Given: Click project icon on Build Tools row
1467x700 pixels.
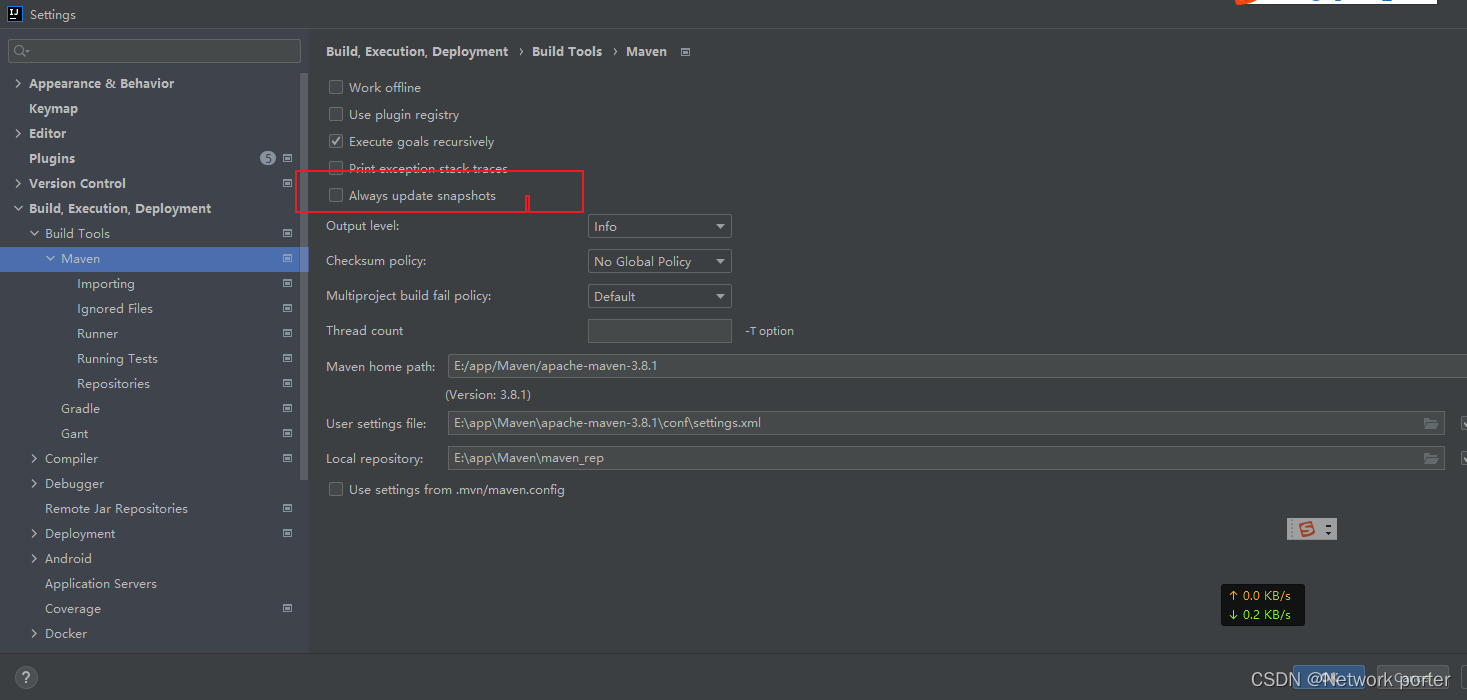Looking at the screenshot, I should pyautogui.click(x=288, y=233).
